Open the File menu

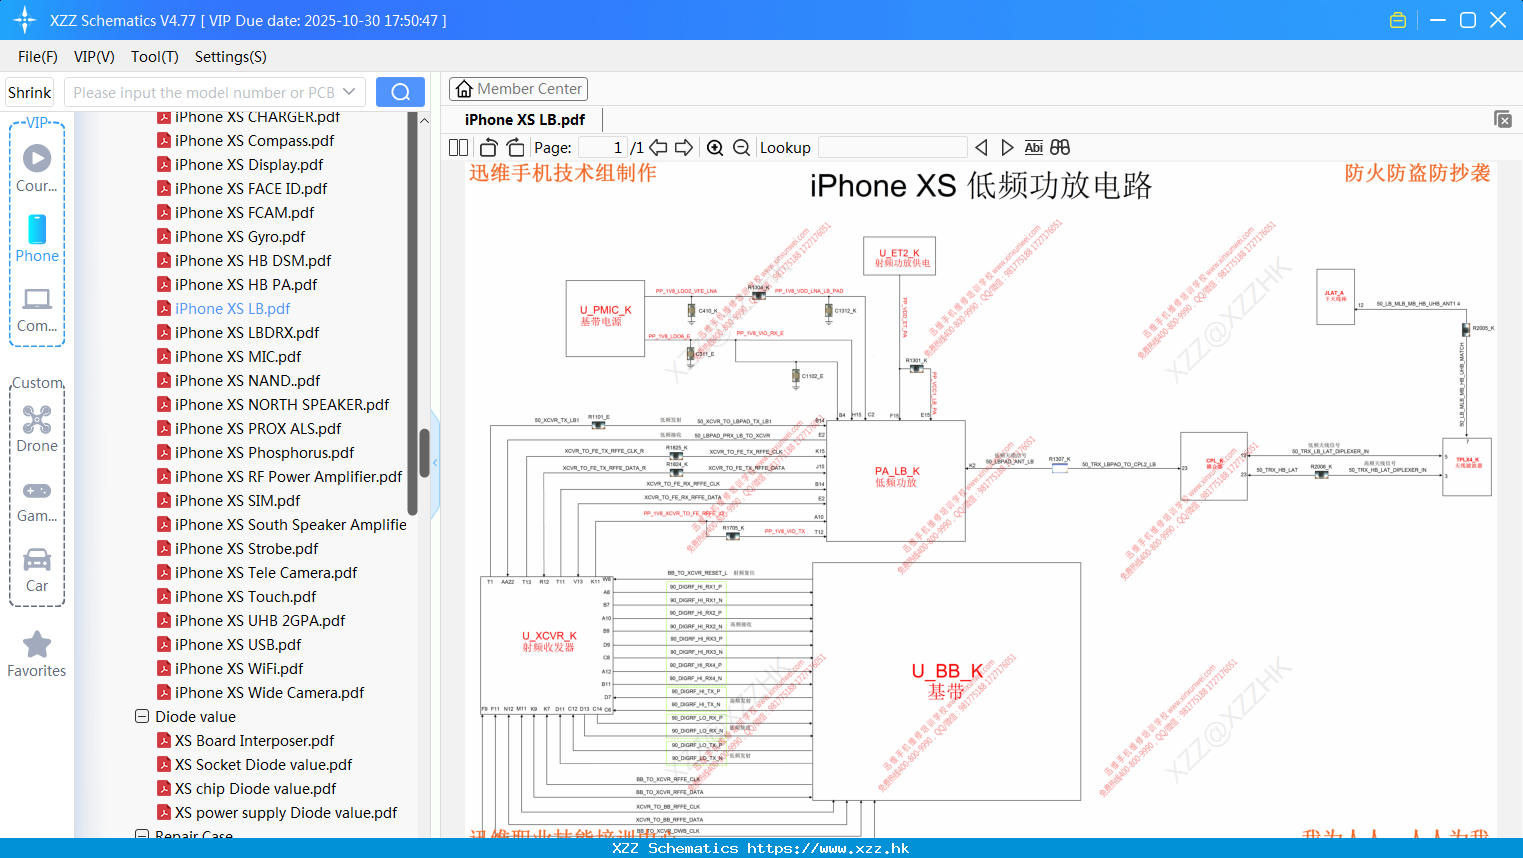coord(38,57)
